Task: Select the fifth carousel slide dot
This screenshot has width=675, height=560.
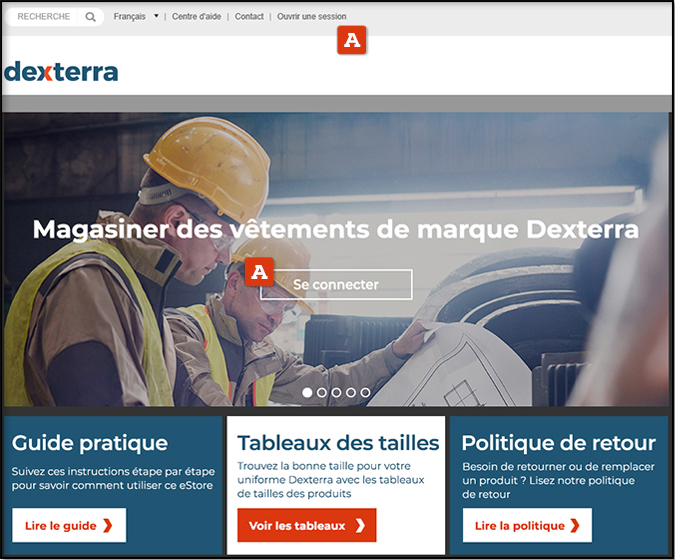Action: click(365, 393)
